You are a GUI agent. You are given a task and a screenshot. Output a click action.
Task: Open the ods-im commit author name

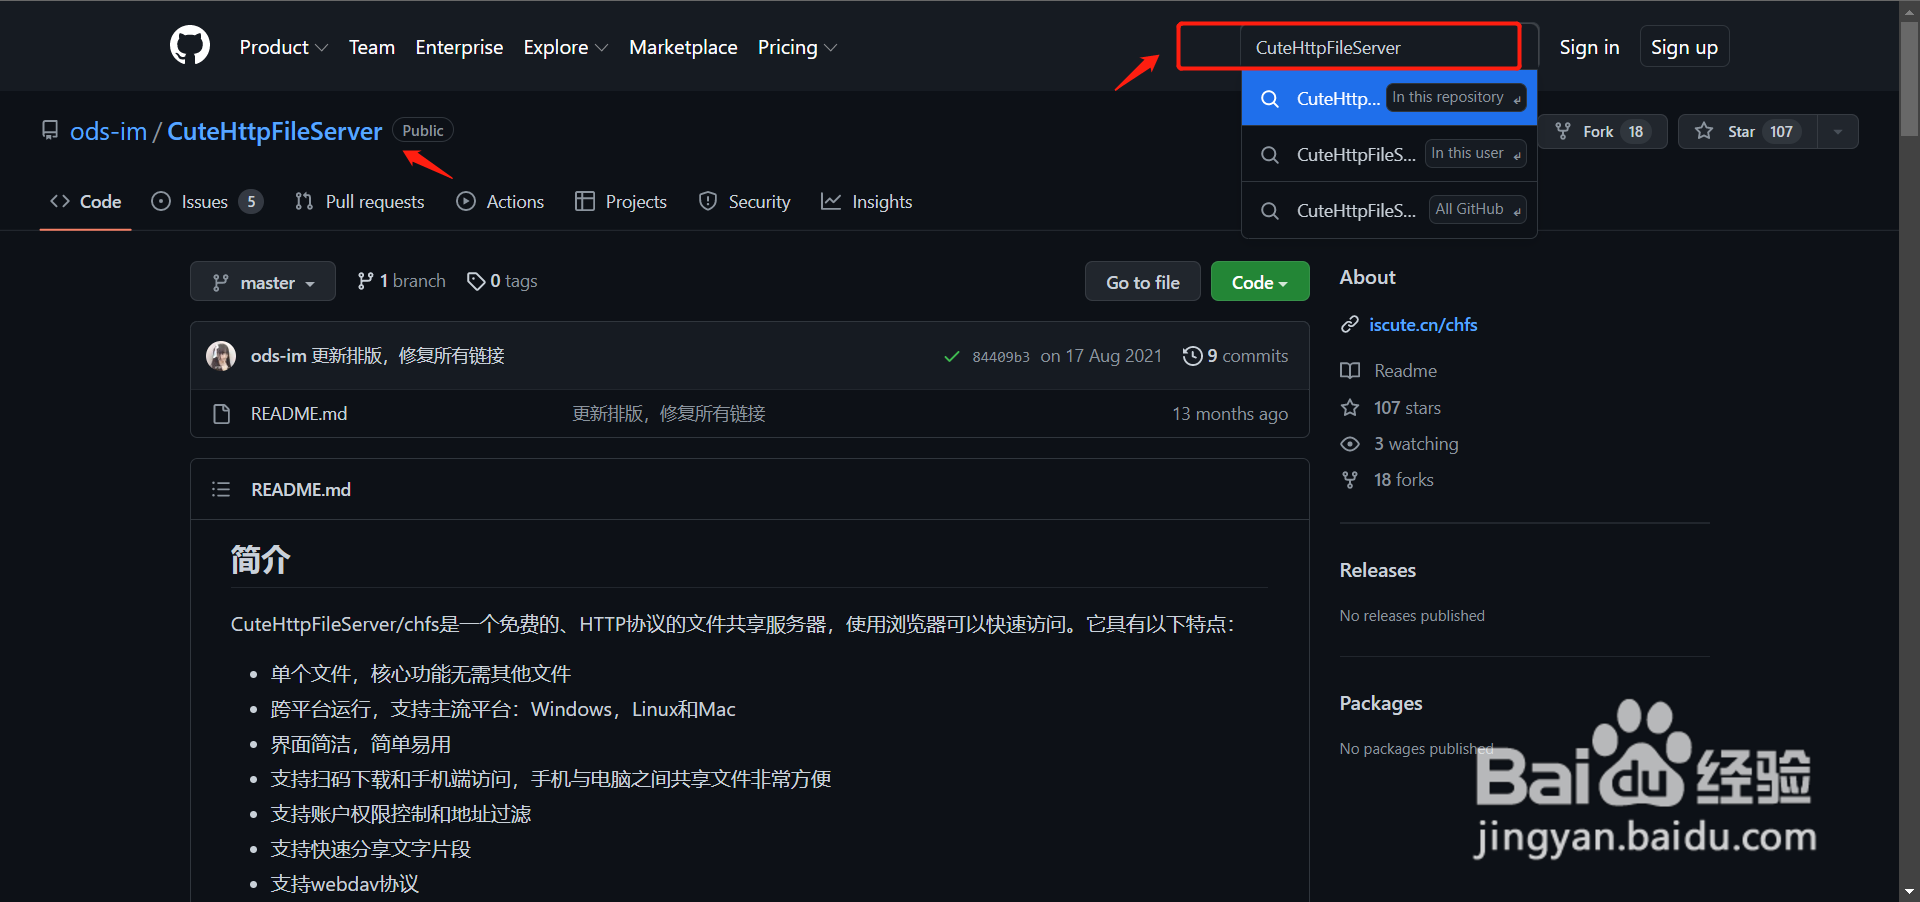(279, 356)
